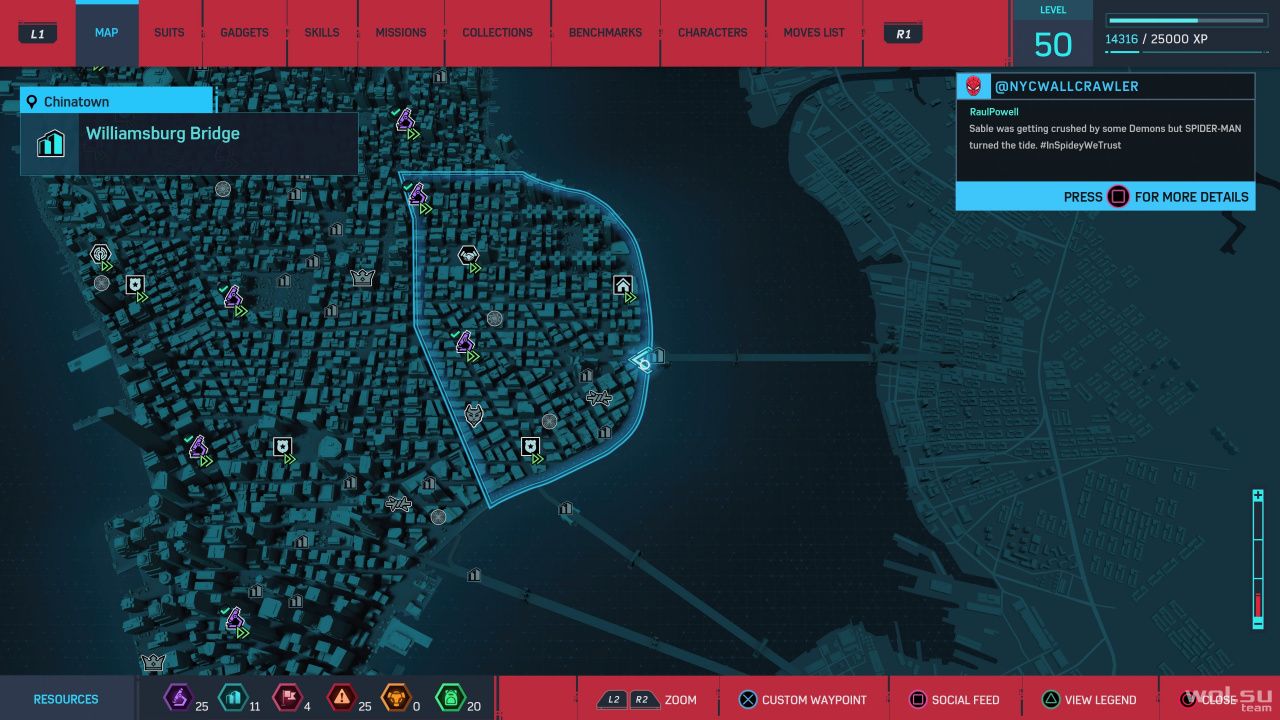Click the cross button icon for Custom Waypoint
Screen dimensions: 1280x720
point(748,700)
